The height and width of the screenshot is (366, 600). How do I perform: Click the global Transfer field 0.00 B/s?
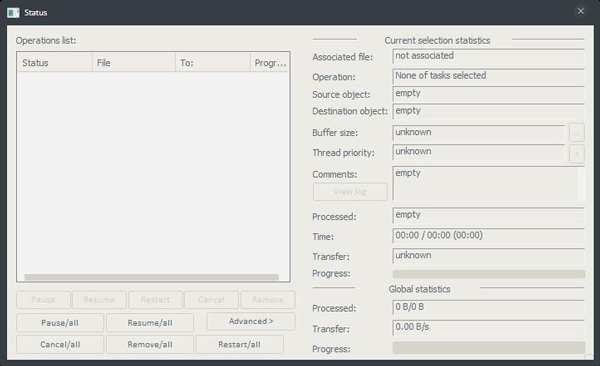tap(489, 327)
